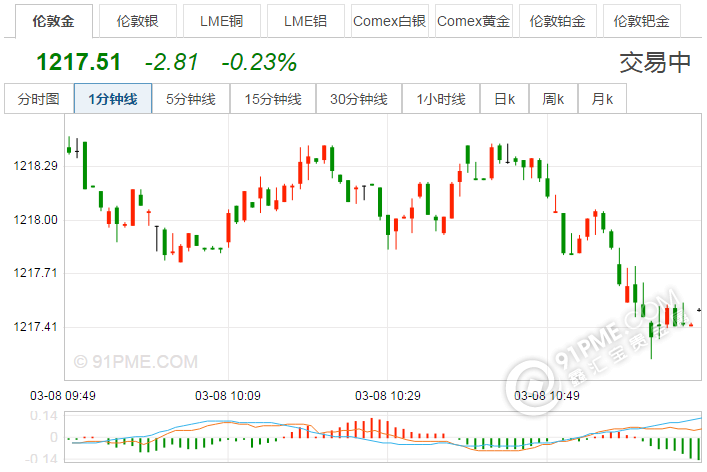Image resolution: width=707 pixels, height=472 pixels.
Task: Click the 1218.29 price axis label
Action: click(x=36, y=166)
